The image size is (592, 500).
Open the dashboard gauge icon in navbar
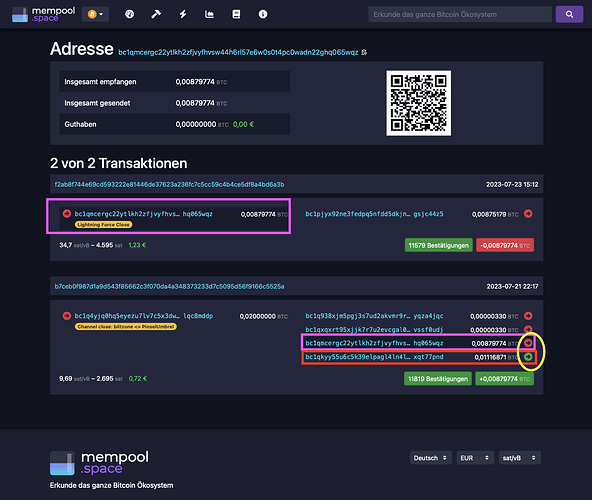[129, 14]
